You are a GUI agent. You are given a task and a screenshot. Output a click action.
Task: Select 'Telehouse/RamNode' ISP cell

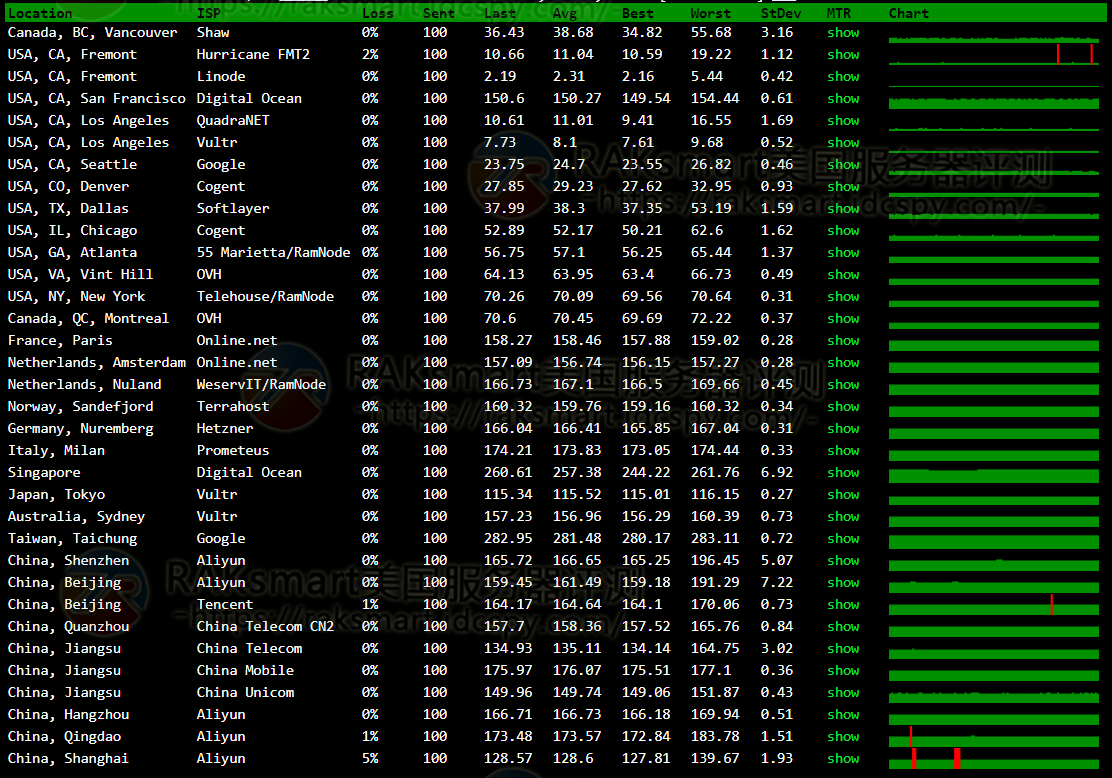(265, 296)
